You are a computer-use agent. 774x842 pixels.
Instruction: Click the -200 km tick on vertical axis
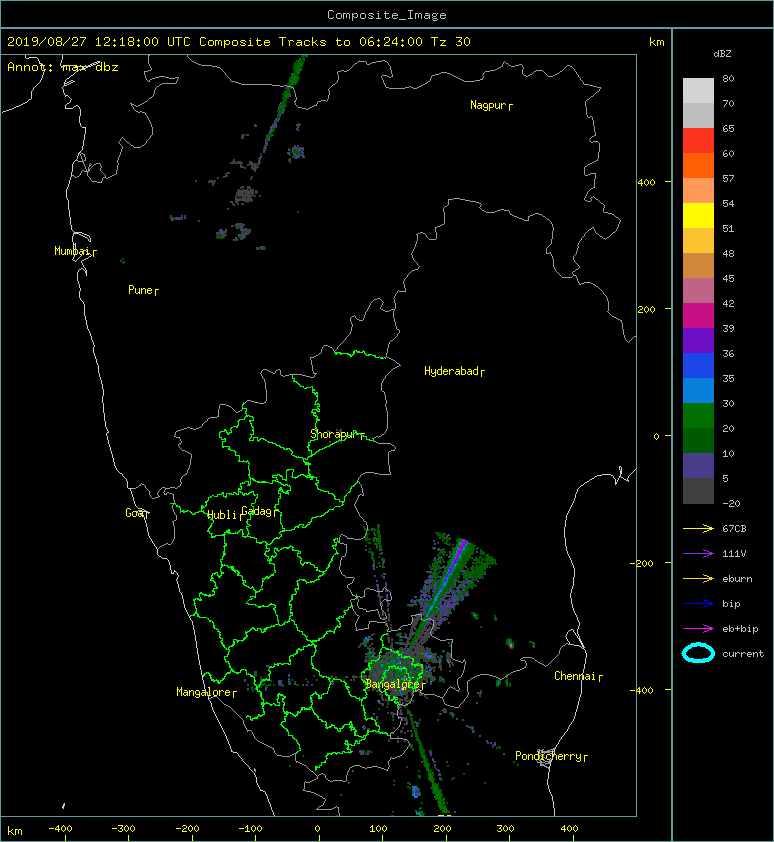pos(642,563)
